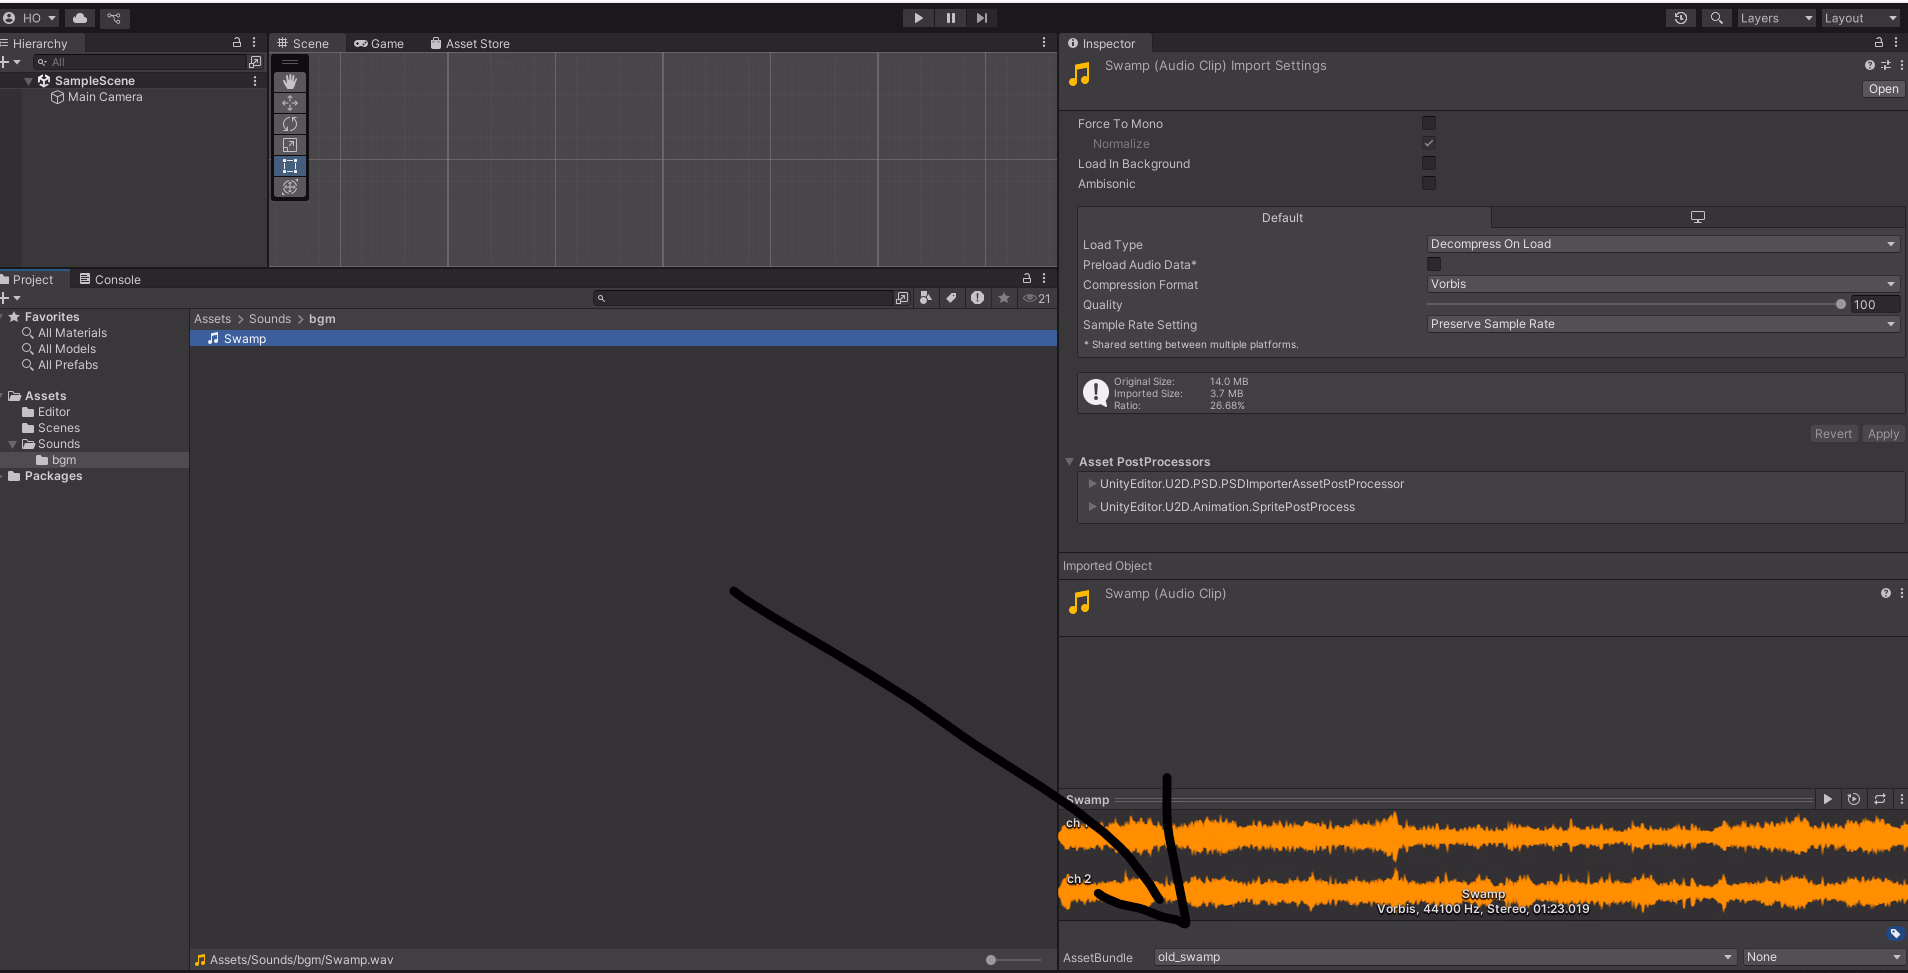The height and width of the screenshot is (973, 1908).
Task: Lock the Inspector panel
Action: [1879, 43]
